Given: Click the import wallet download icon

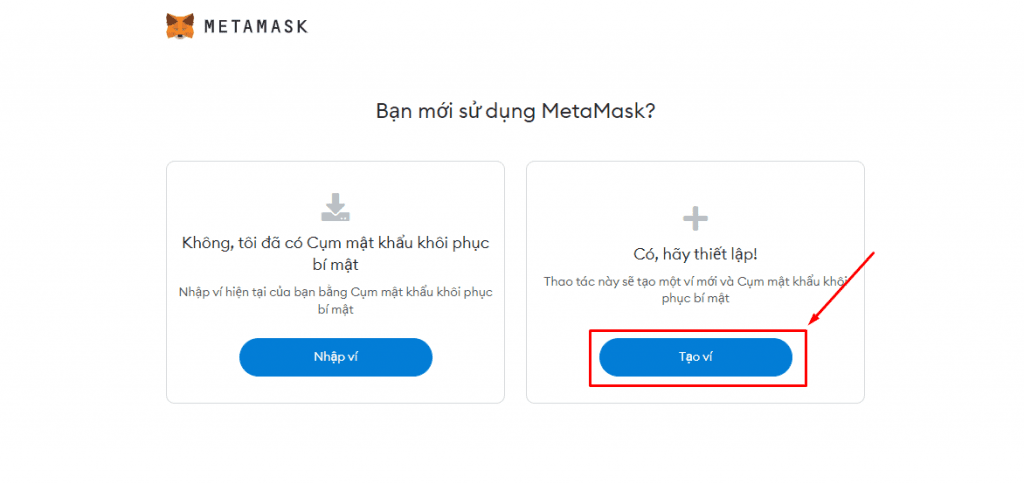Looking at the screenshot, I should click(x=335, y=206).
